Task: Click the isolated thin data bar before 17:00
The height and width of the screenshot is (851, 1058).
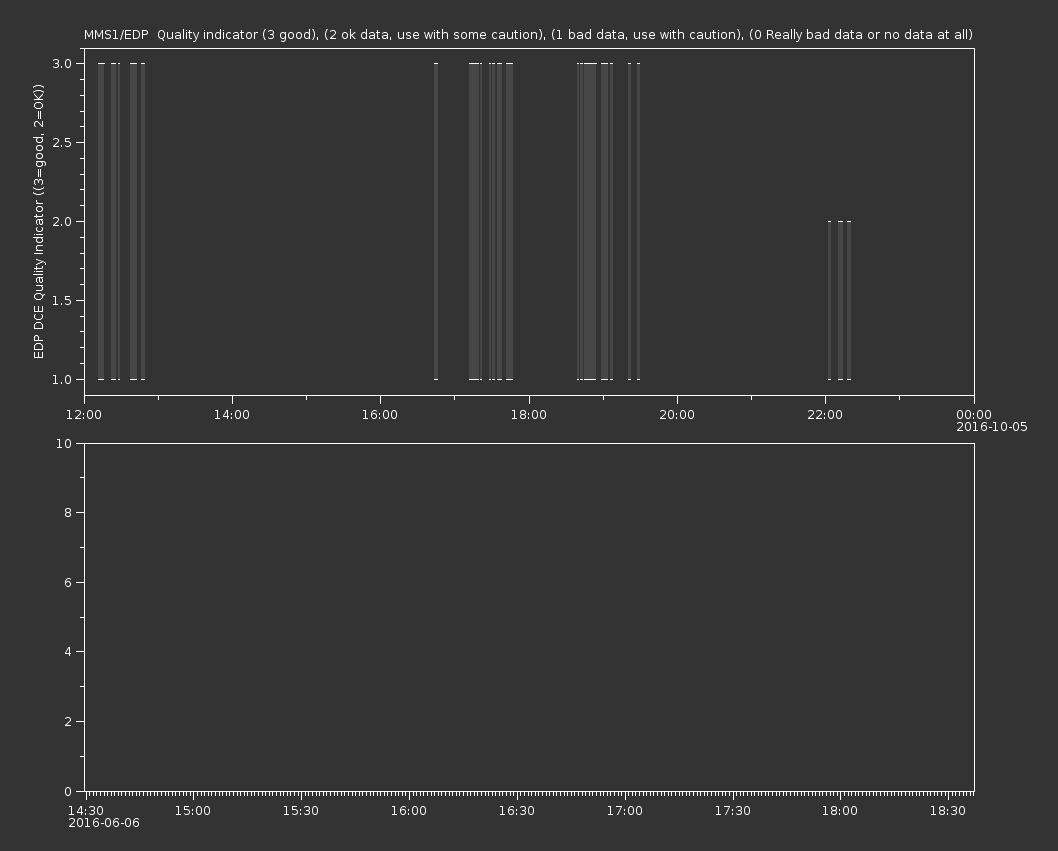Action: pyautogui.click(x=436, y=221)
